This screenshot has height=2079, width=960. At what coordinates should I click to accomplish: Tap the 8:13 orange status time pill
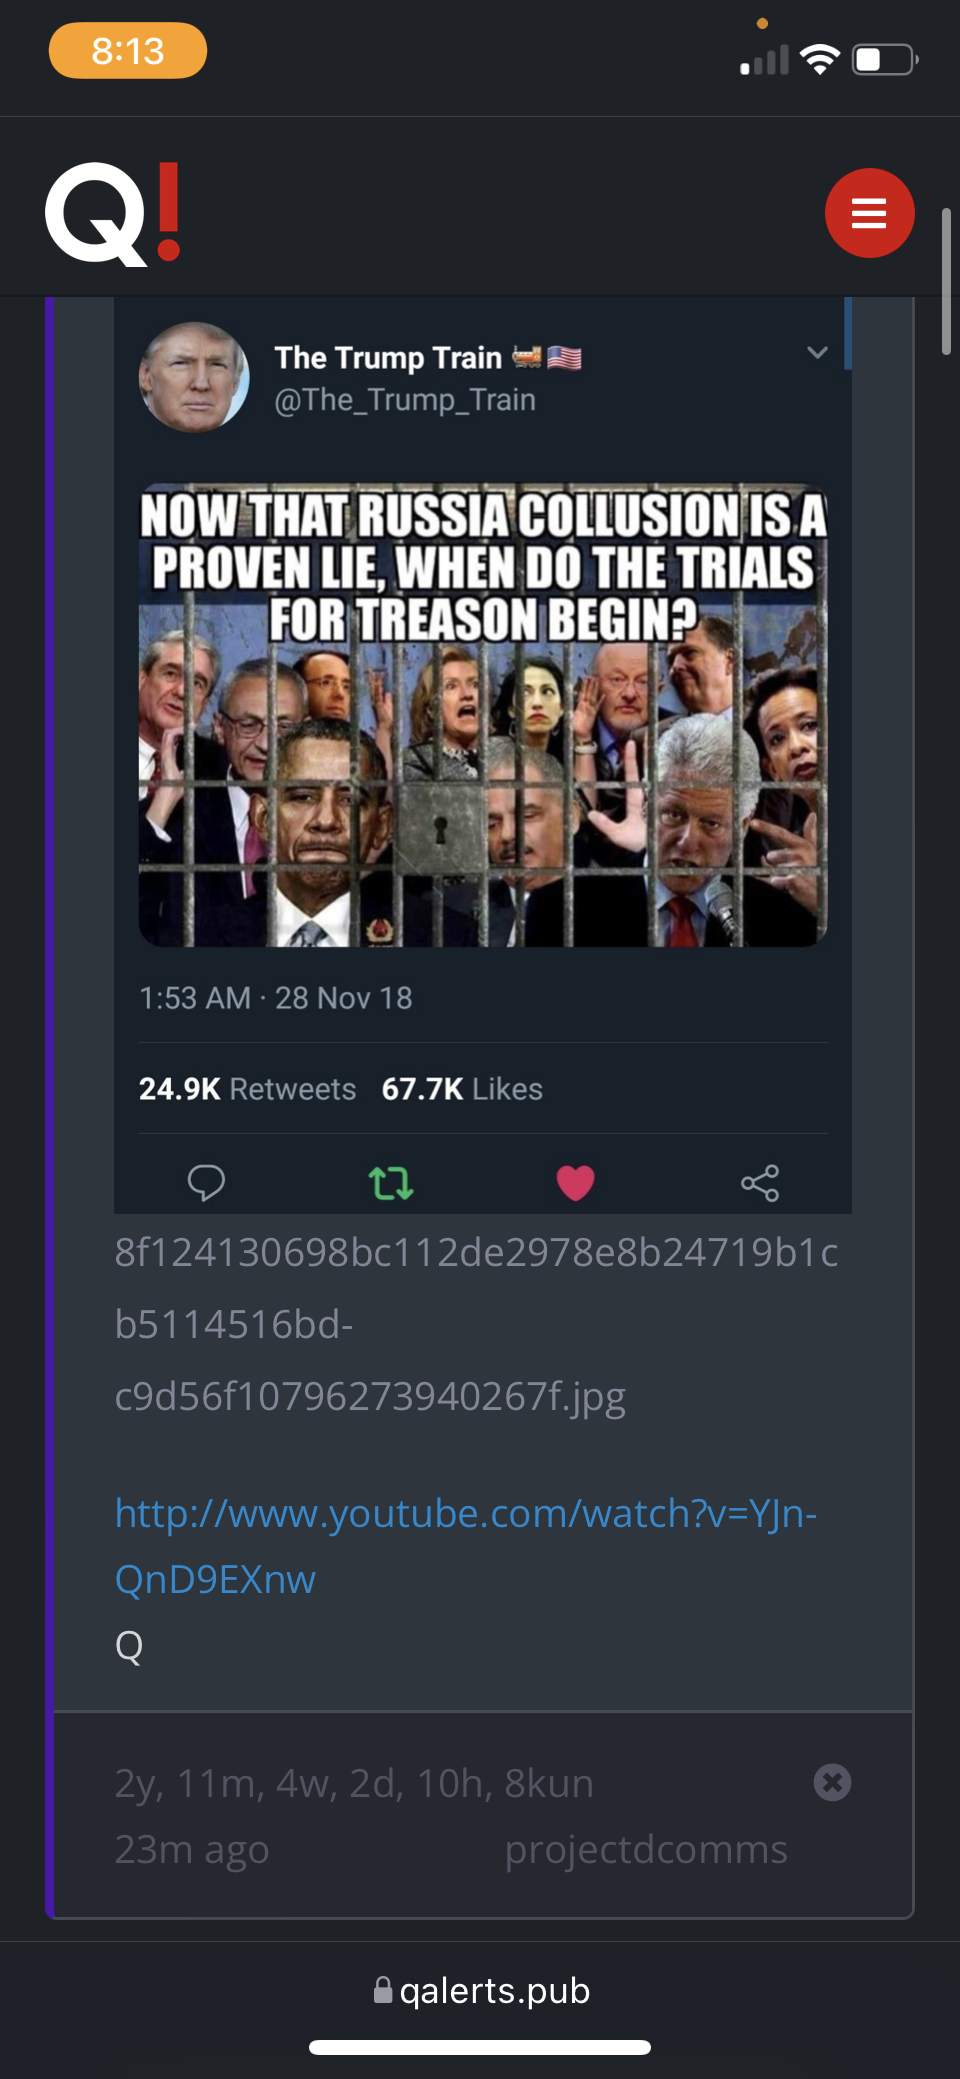[x=128, y=50]
